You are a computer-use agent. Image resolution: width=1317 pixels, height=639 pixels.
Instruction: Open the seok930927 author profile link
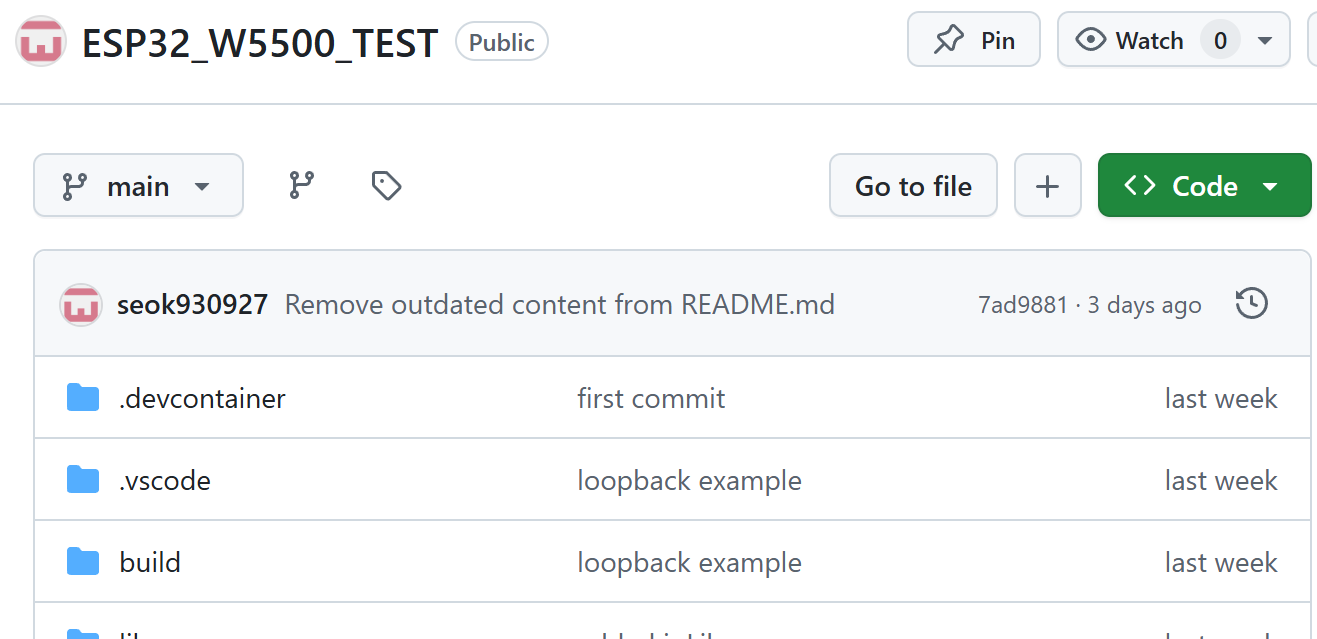pyautogui.click(x=192, y=304)
